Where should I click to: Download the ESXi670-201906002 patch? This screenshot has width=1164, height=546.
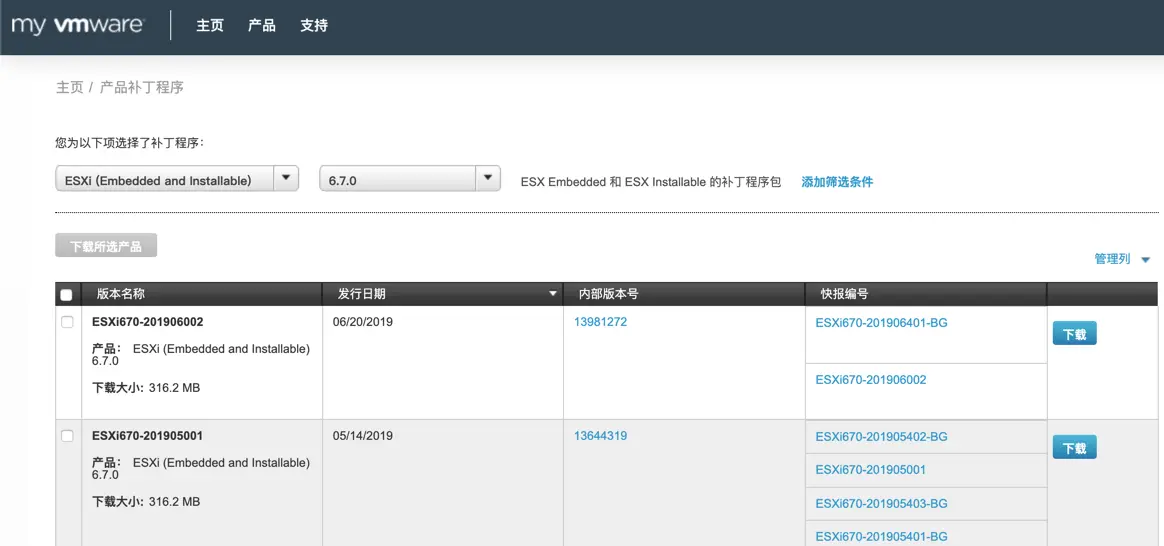tap(1074, 334)
